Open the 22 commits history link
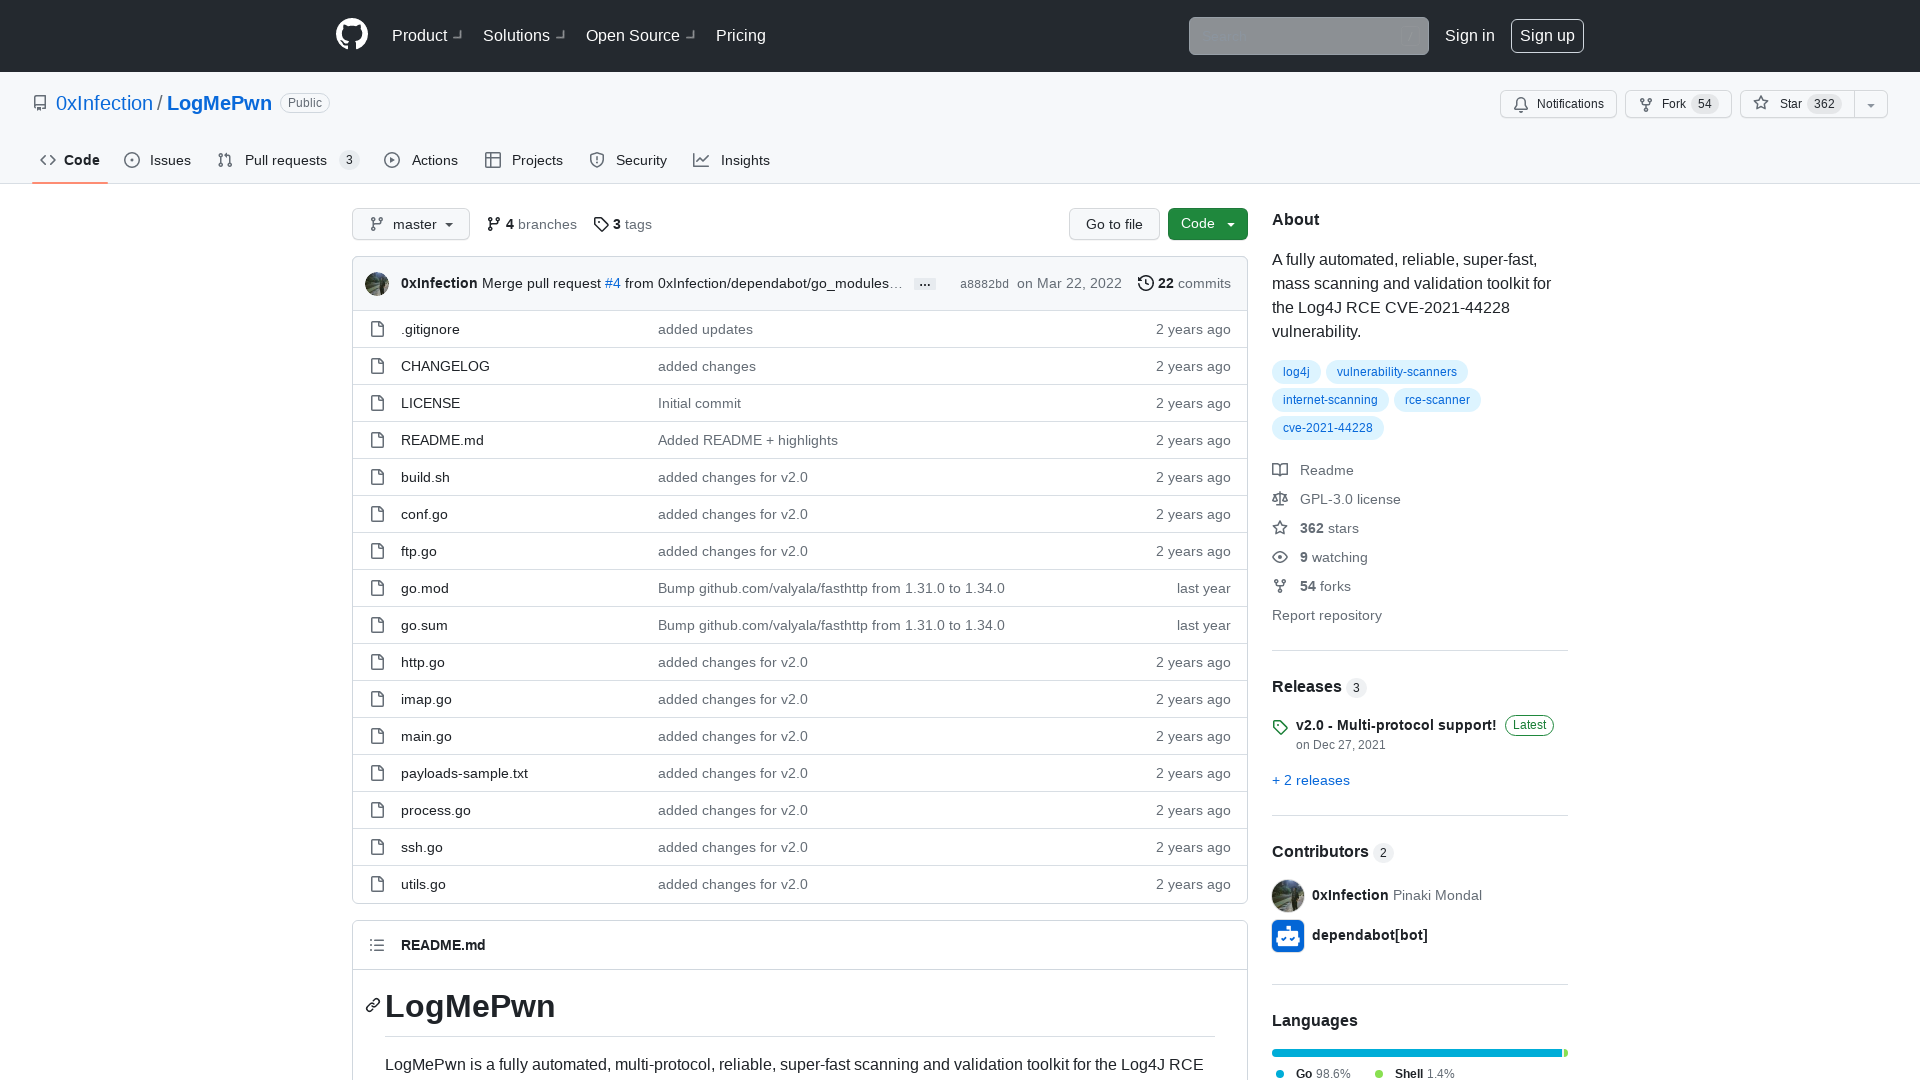Image resolution: width=1920 pixels, height=1080 pixels. pyautogui.click(x=1184, y=283)
